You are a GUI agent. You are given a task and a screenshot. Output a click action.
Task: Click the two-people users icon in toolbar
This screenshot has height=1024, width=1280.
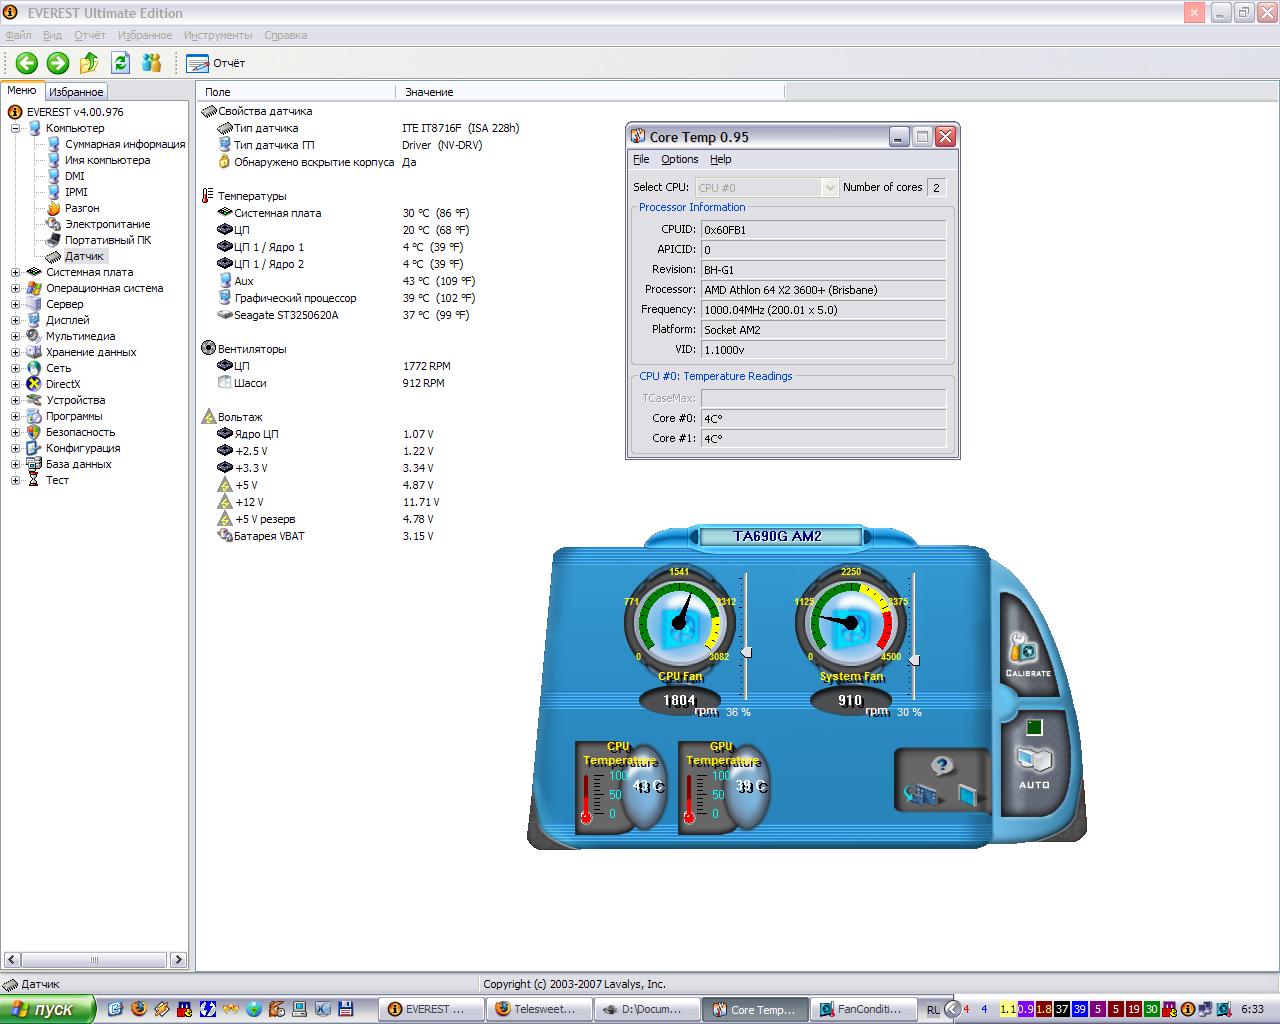(152, 63)
